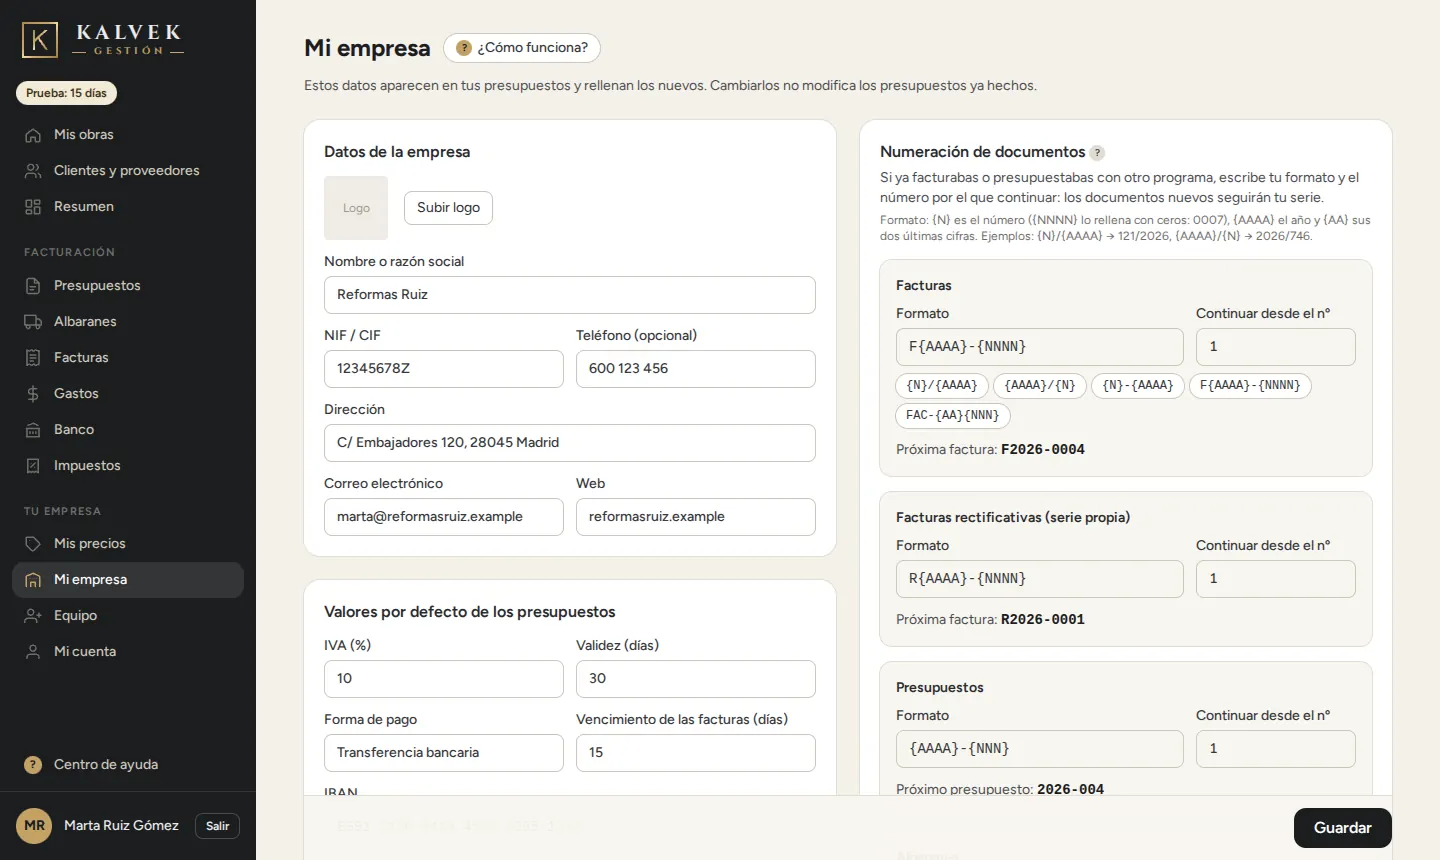Click Presupuestos Continuar desde el nº field
Viewport: 1440px width, 860px height.
(x=1276, y=749)
